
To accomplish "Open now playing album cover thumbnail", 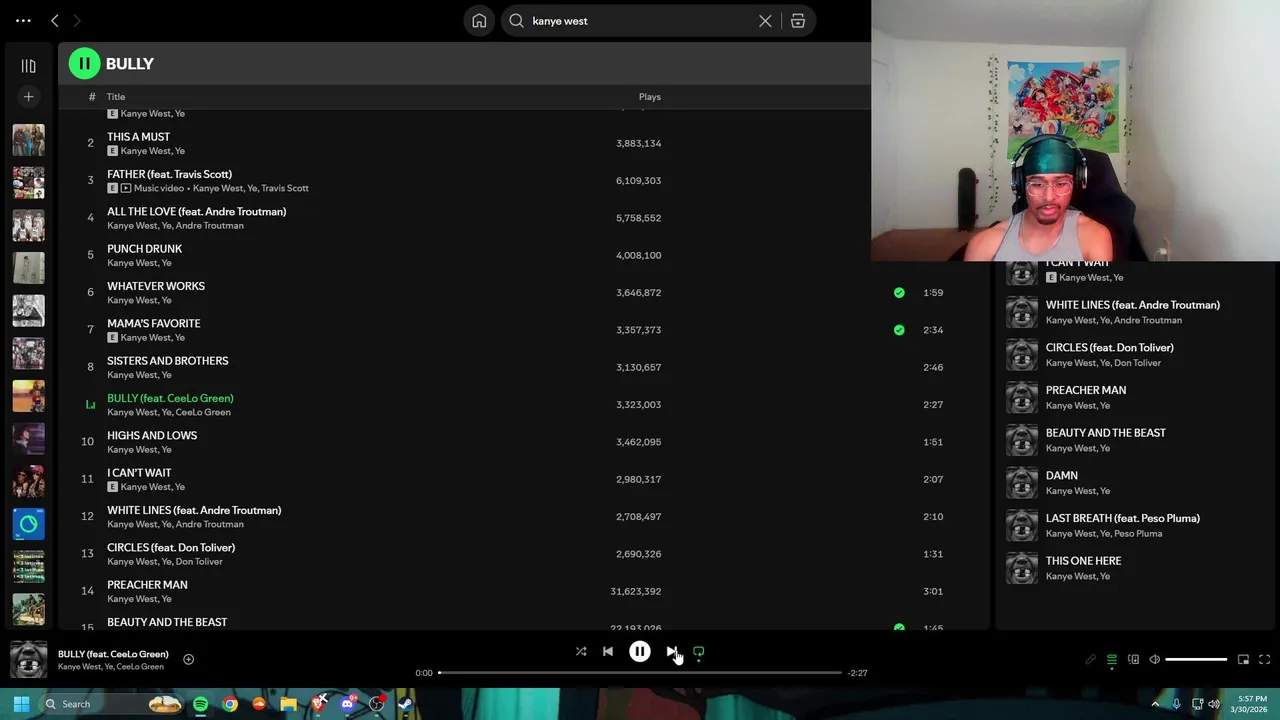I will click(x=28, y=660).
